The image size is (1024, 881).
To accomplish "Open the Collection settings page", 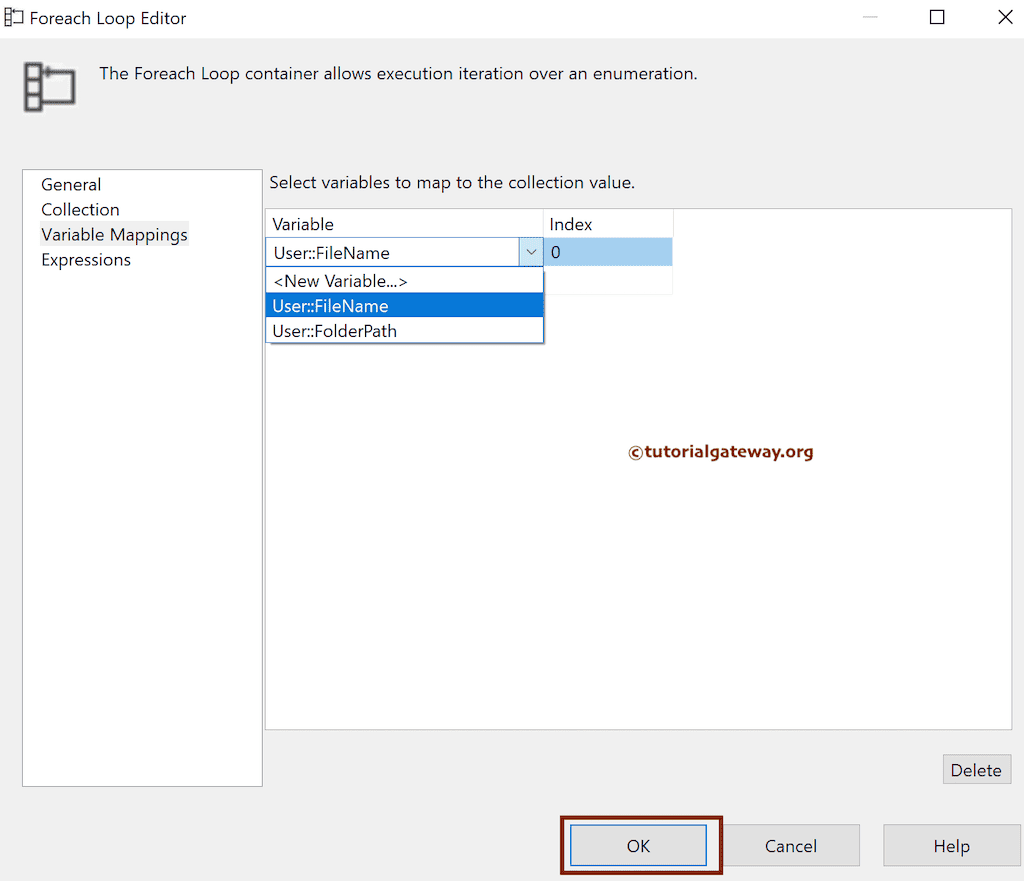I will pyautogui.click(x=80, y=209).
